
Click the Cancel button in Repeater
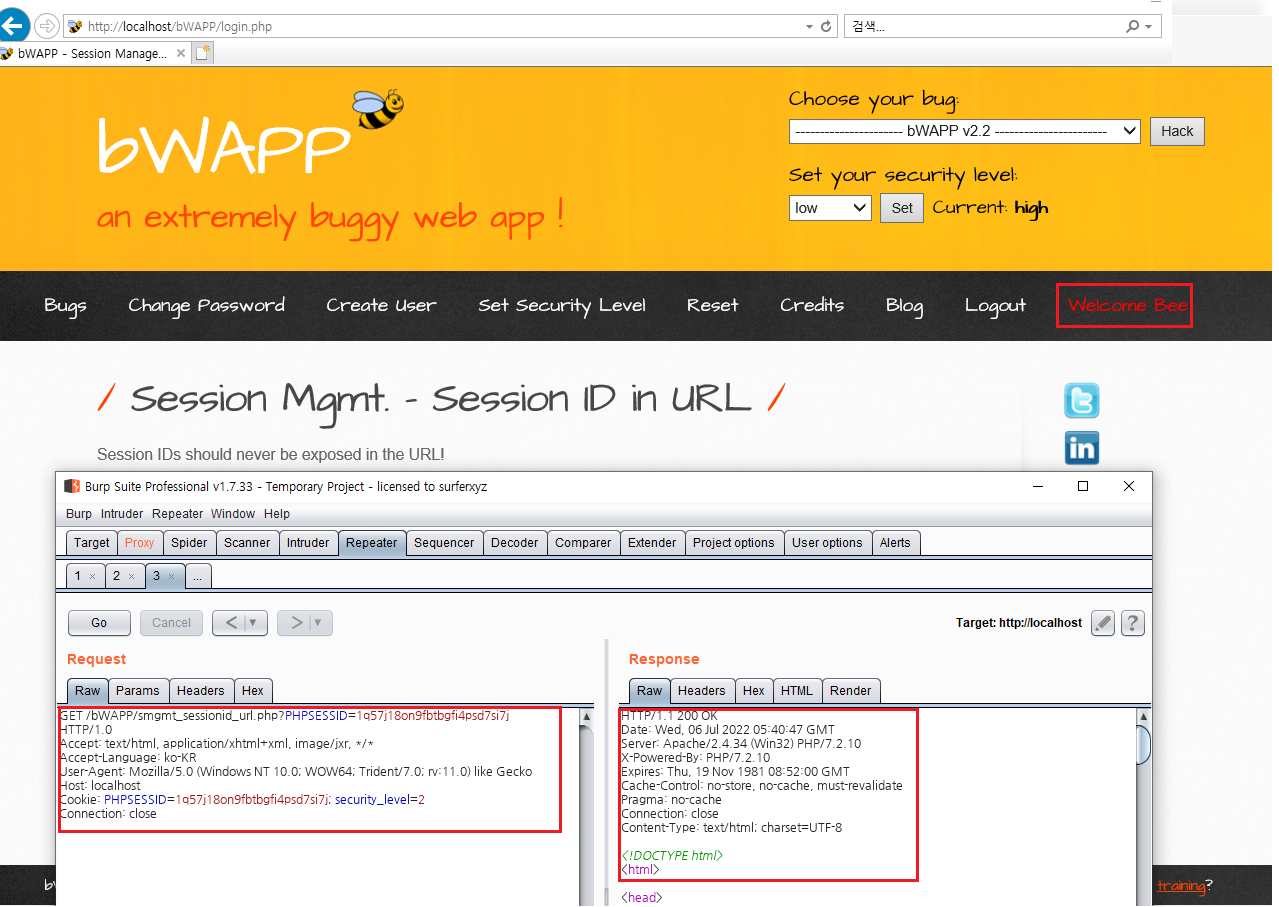click(x=171, y=623)
